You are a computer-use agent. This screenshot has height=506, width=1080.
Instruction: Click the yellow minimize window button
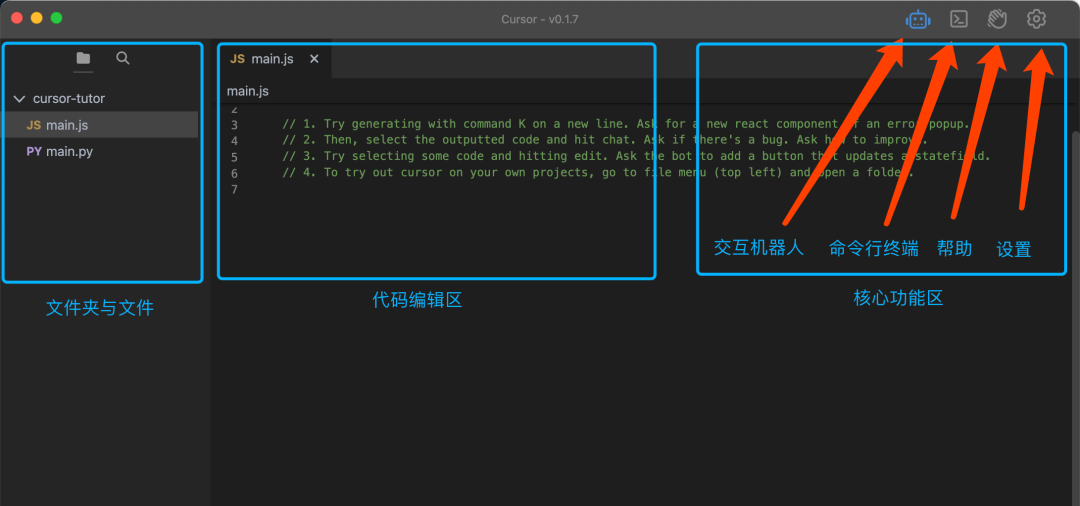pos(37,19)
